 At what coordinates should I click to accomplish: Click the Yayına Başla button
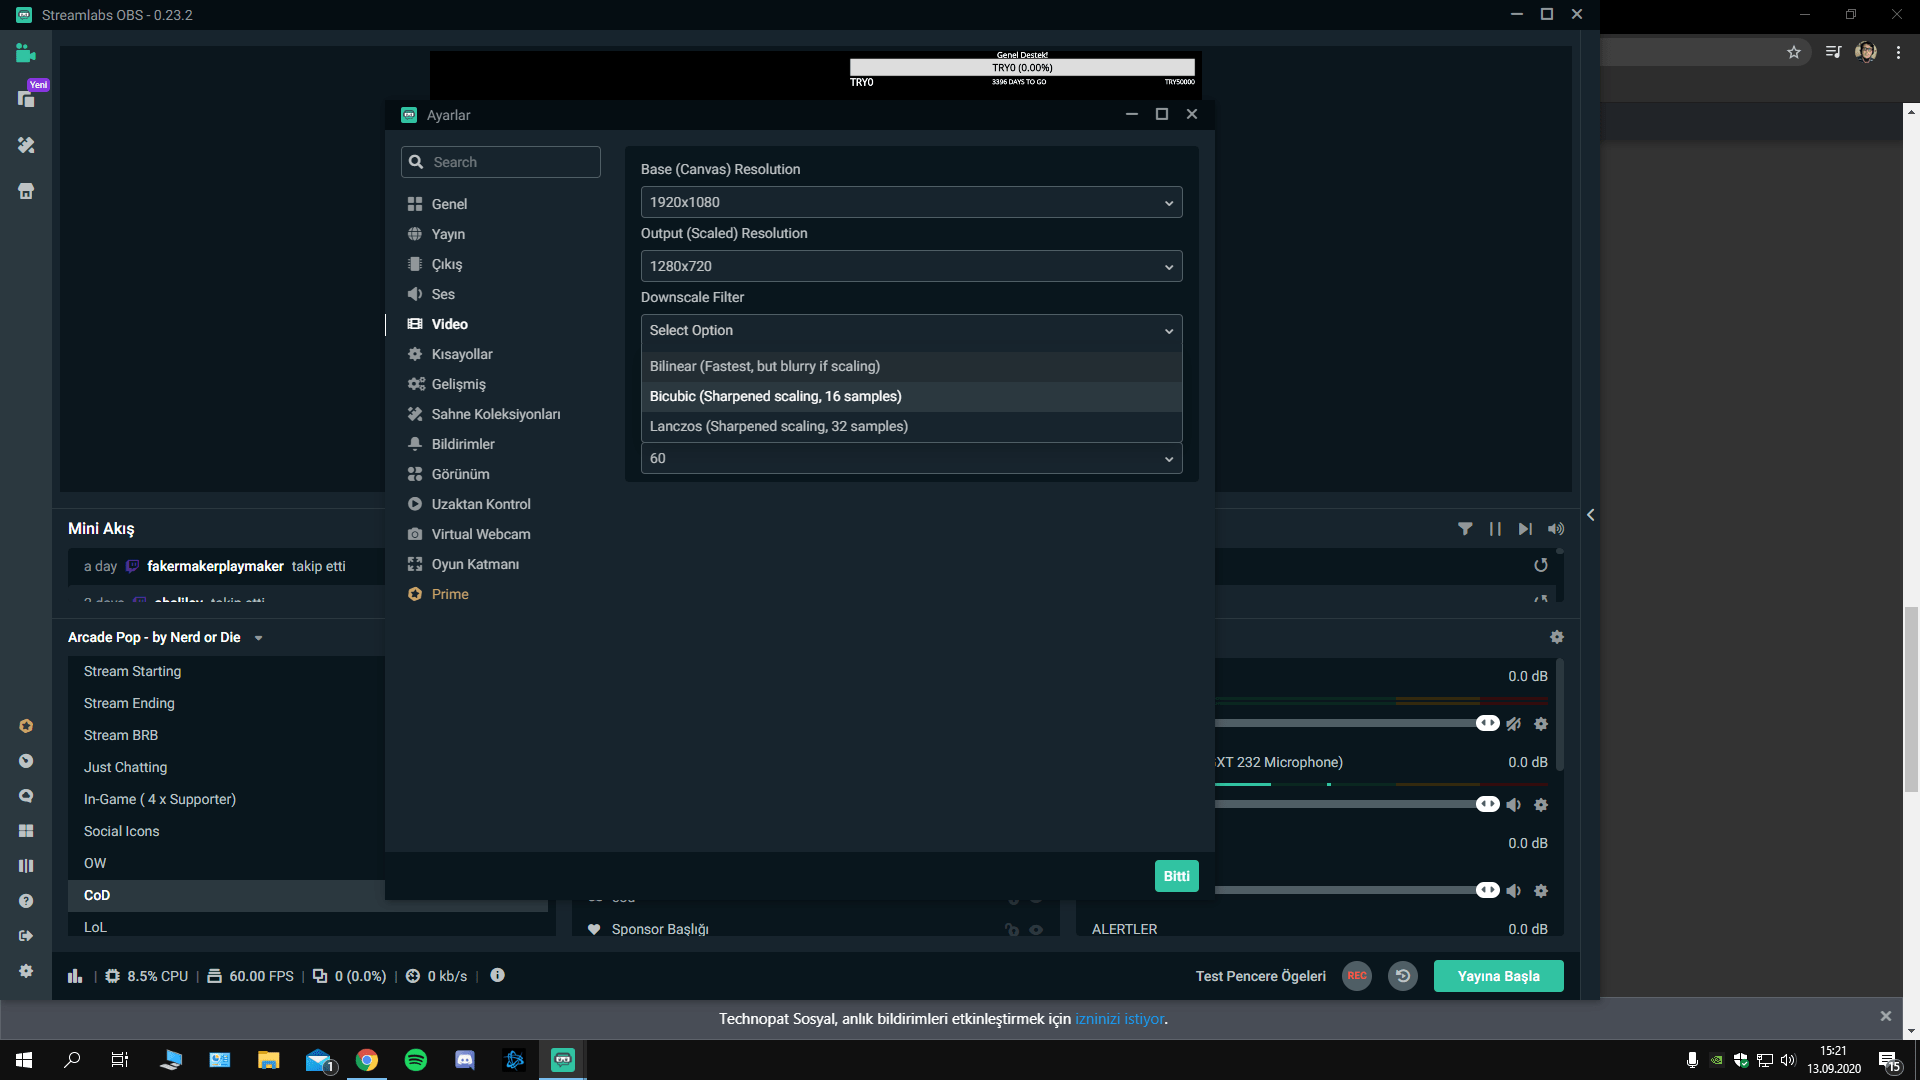pyautogui.click(x=1498, y=976)
